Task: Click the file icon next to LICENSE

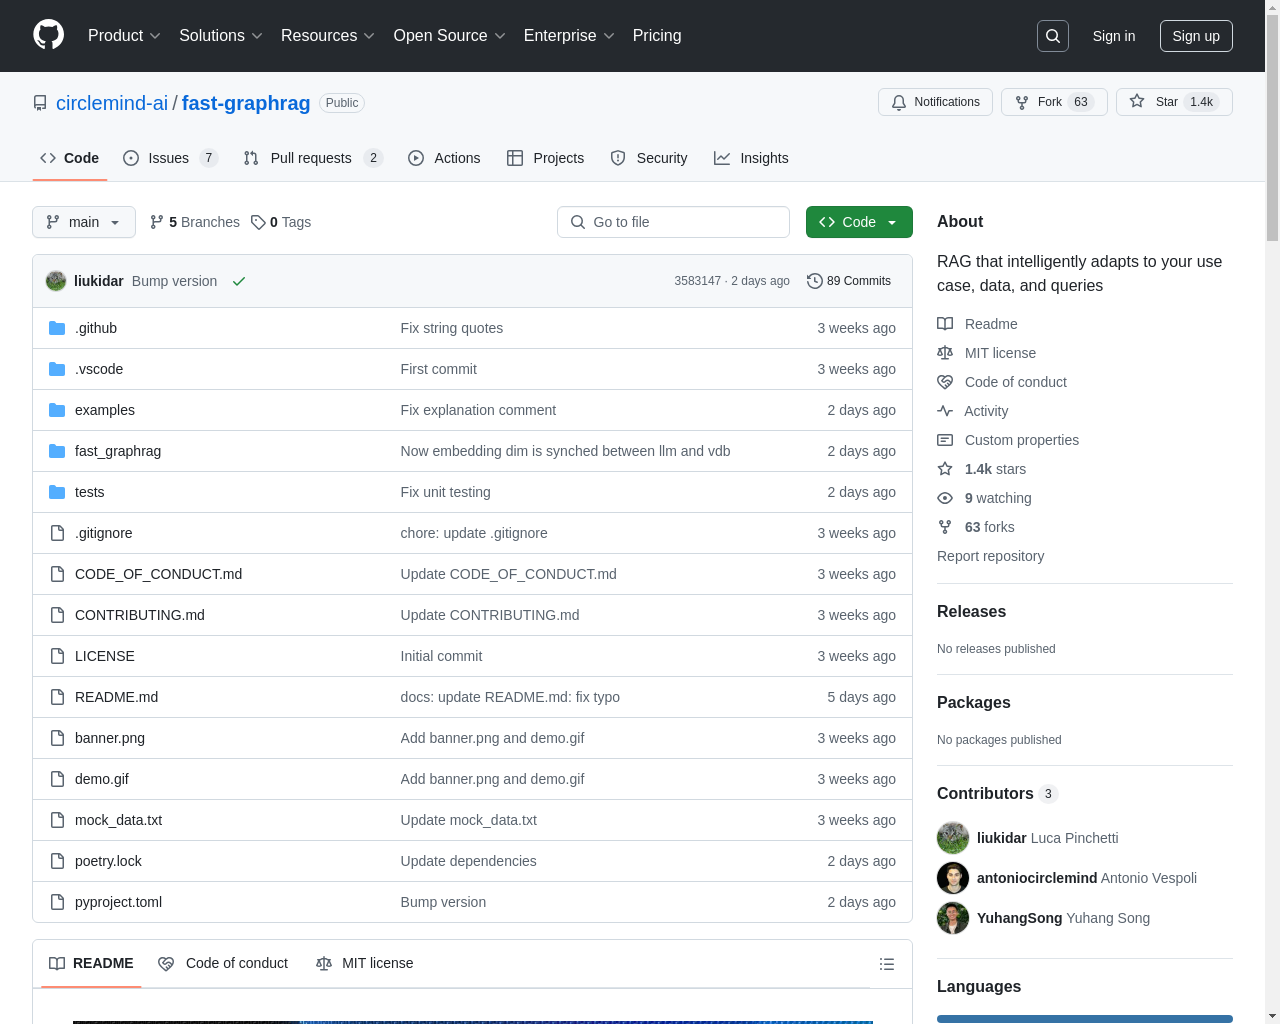Action: [x=57, y=656]
